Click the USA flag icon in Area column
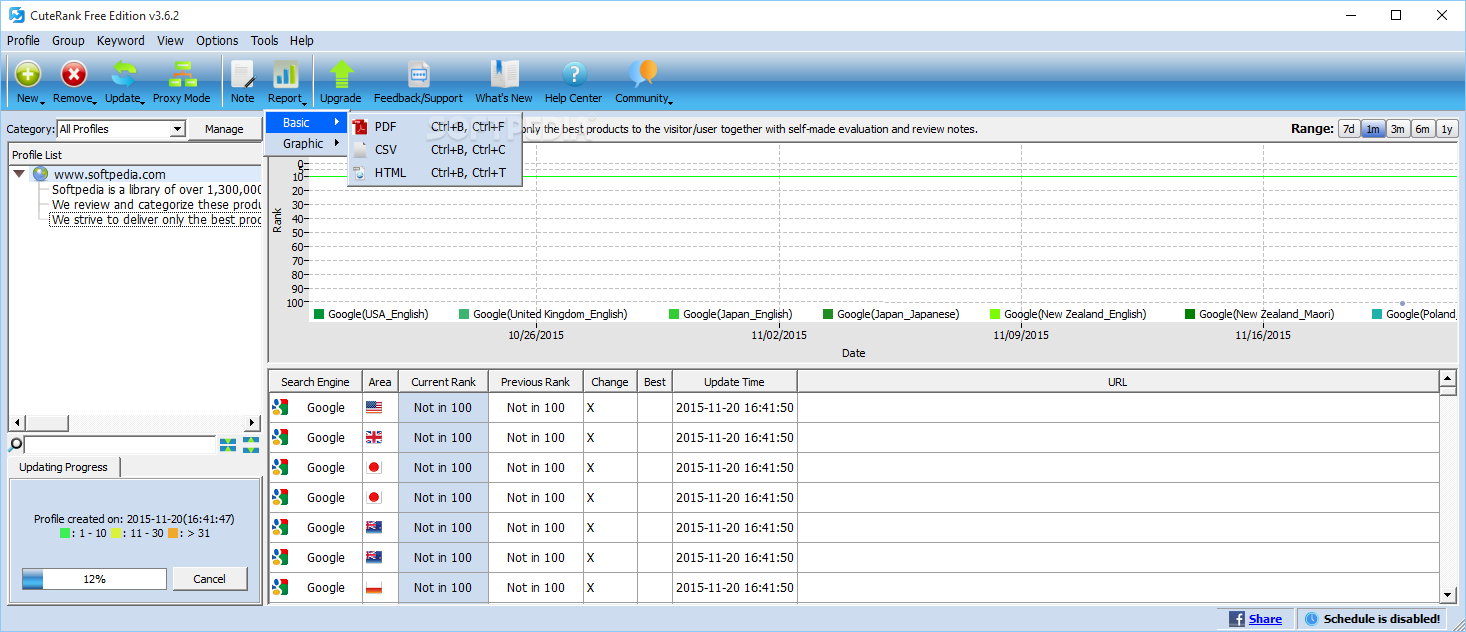The height and width of the screenshot is (632, 1466). click(374, 408)
